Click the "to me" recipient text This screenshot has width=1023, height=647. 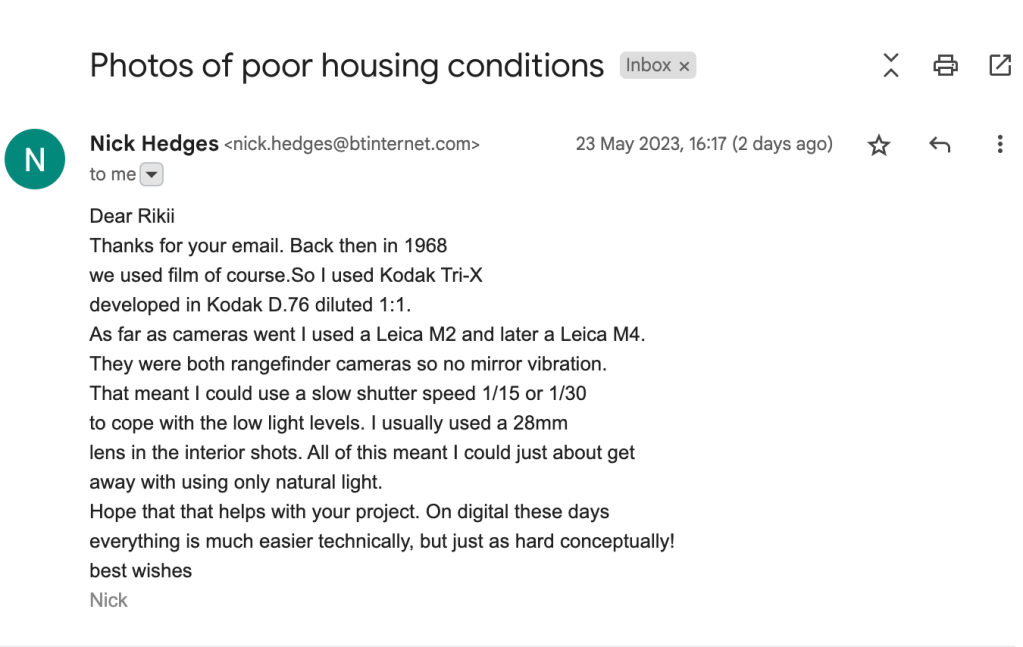click(112, 174)
